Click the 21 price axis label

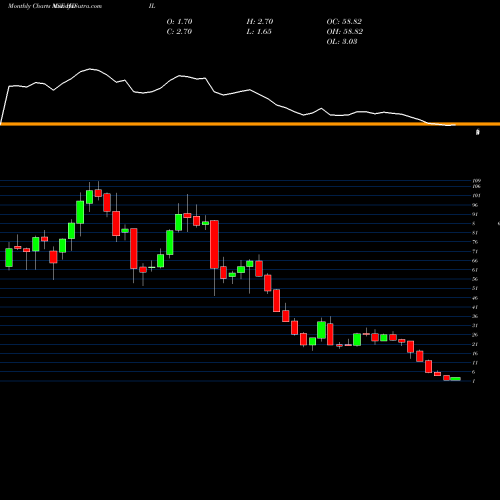point(475,344)
